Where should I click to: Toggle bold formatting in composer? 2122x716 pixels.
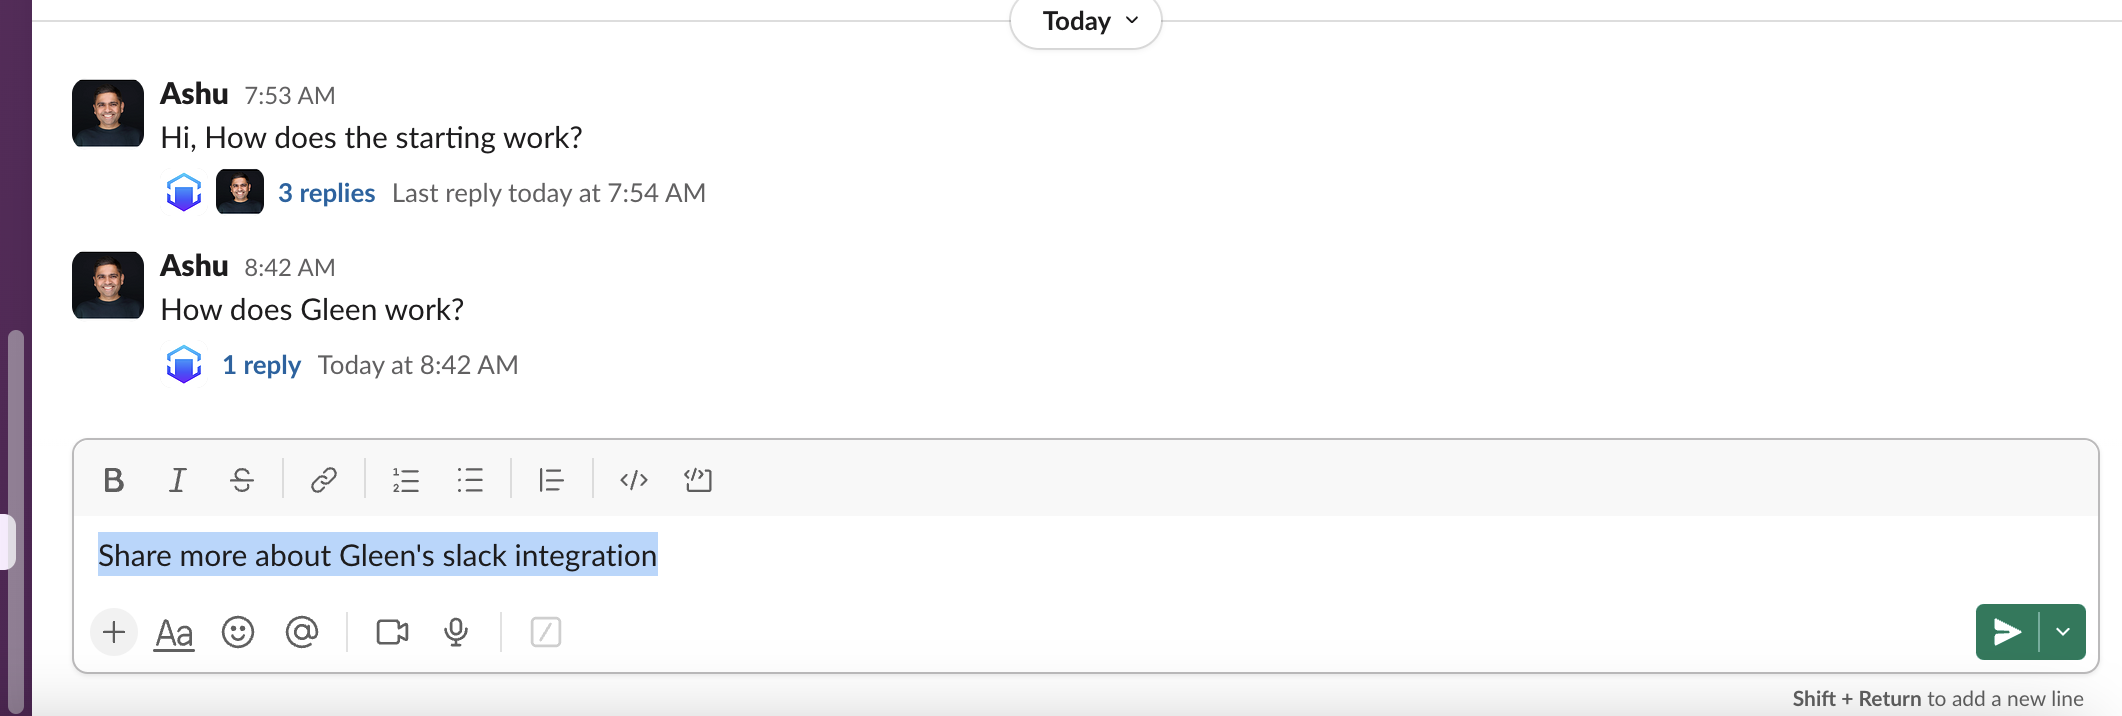point(114,480)
